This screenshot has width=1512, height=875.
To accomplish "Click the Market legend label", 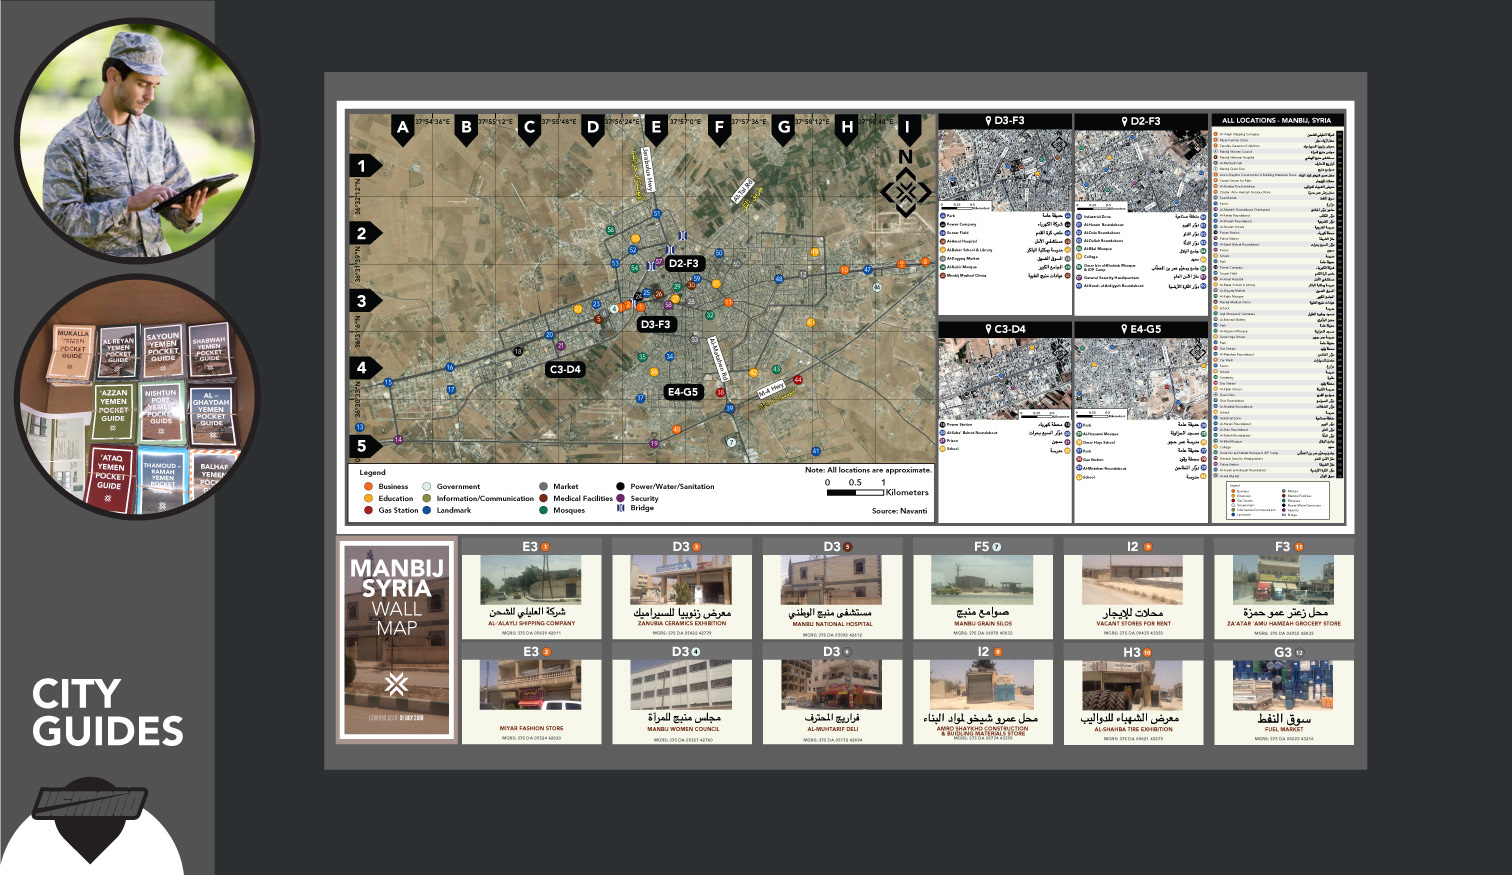I will (566, 486).
